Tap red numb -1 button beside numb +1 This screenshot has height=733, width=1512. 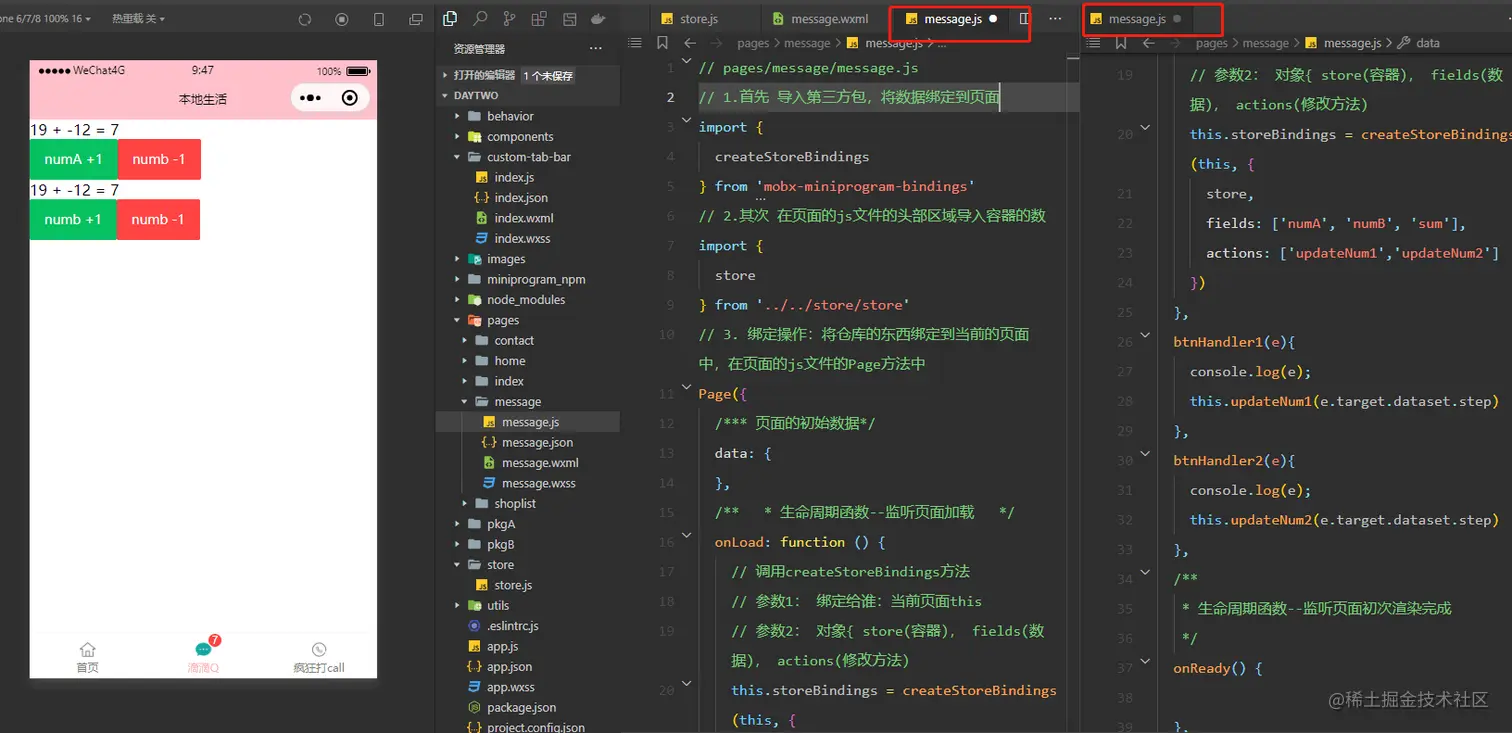(158, 219)
